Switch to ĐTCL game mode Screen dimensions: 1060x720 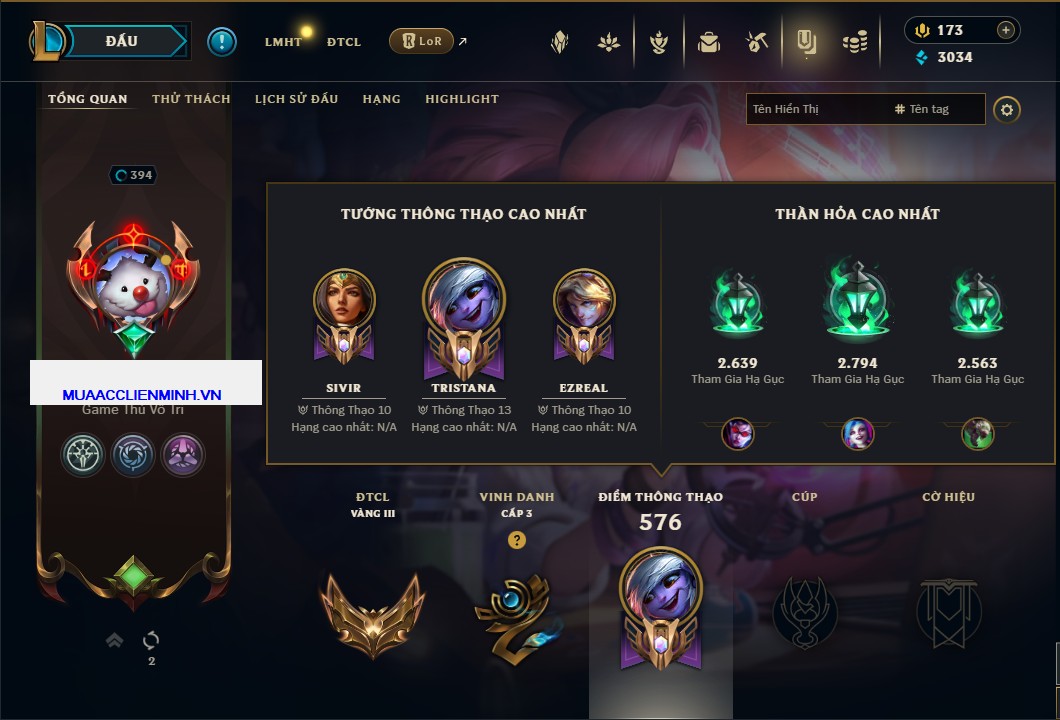pos(343,42)
